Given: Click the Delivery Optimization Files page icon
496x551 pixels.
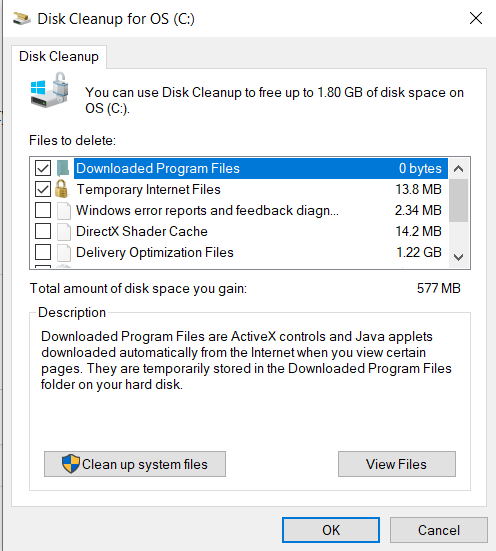Looking at the screenshot, I should click(x=64, y=253).
